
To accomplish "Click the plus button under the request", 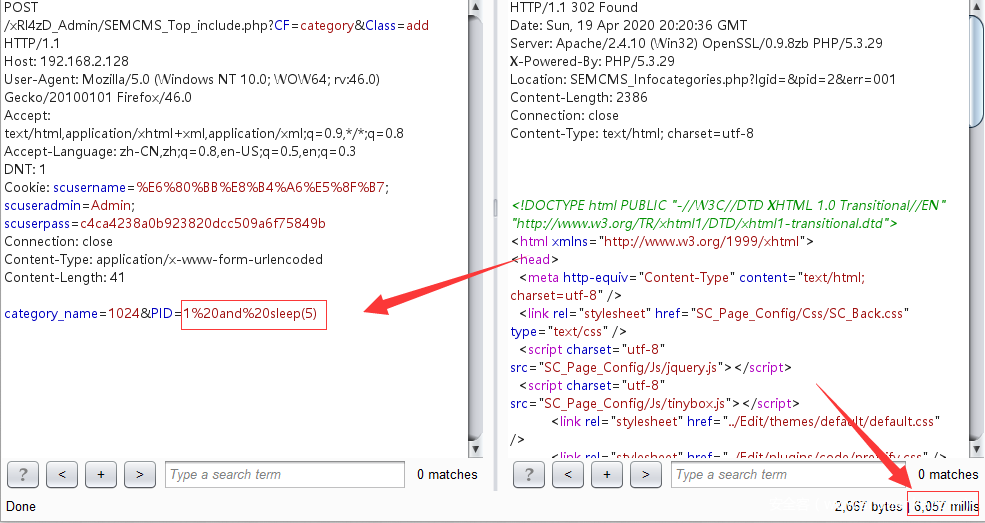I will pos(101,474).
